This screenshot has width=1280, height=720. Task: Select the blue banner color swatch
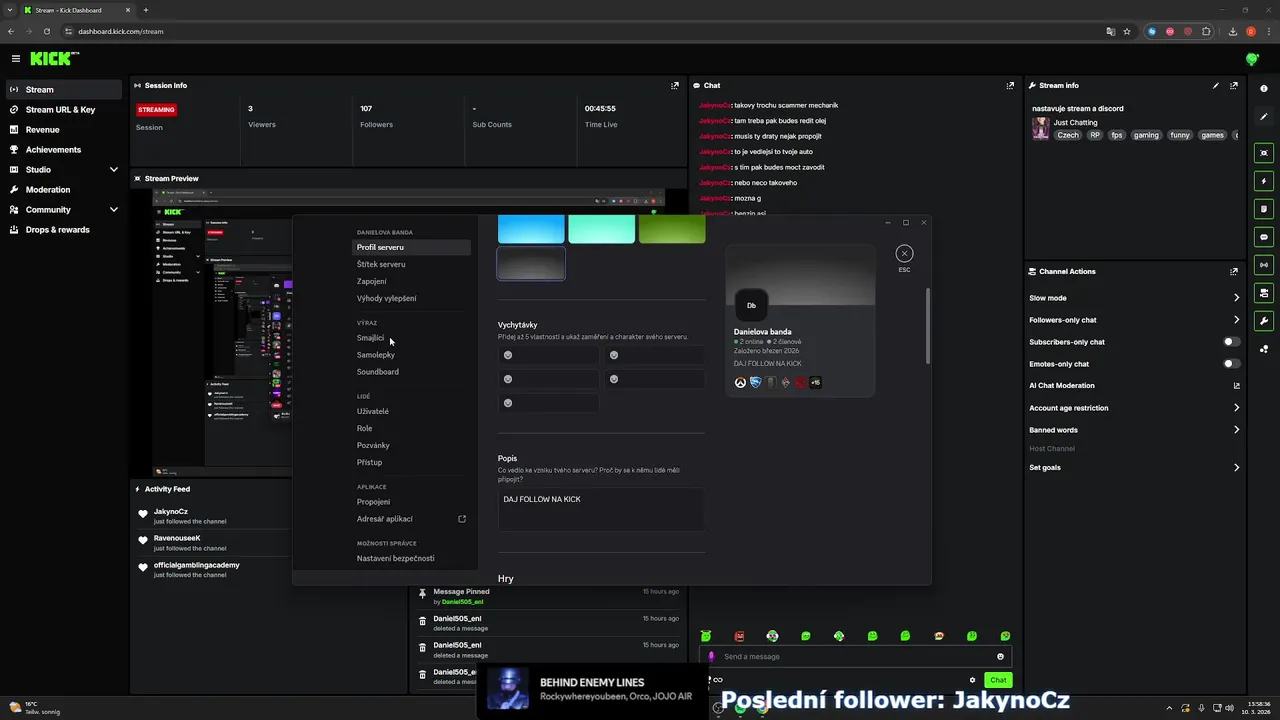click(531, 229)
